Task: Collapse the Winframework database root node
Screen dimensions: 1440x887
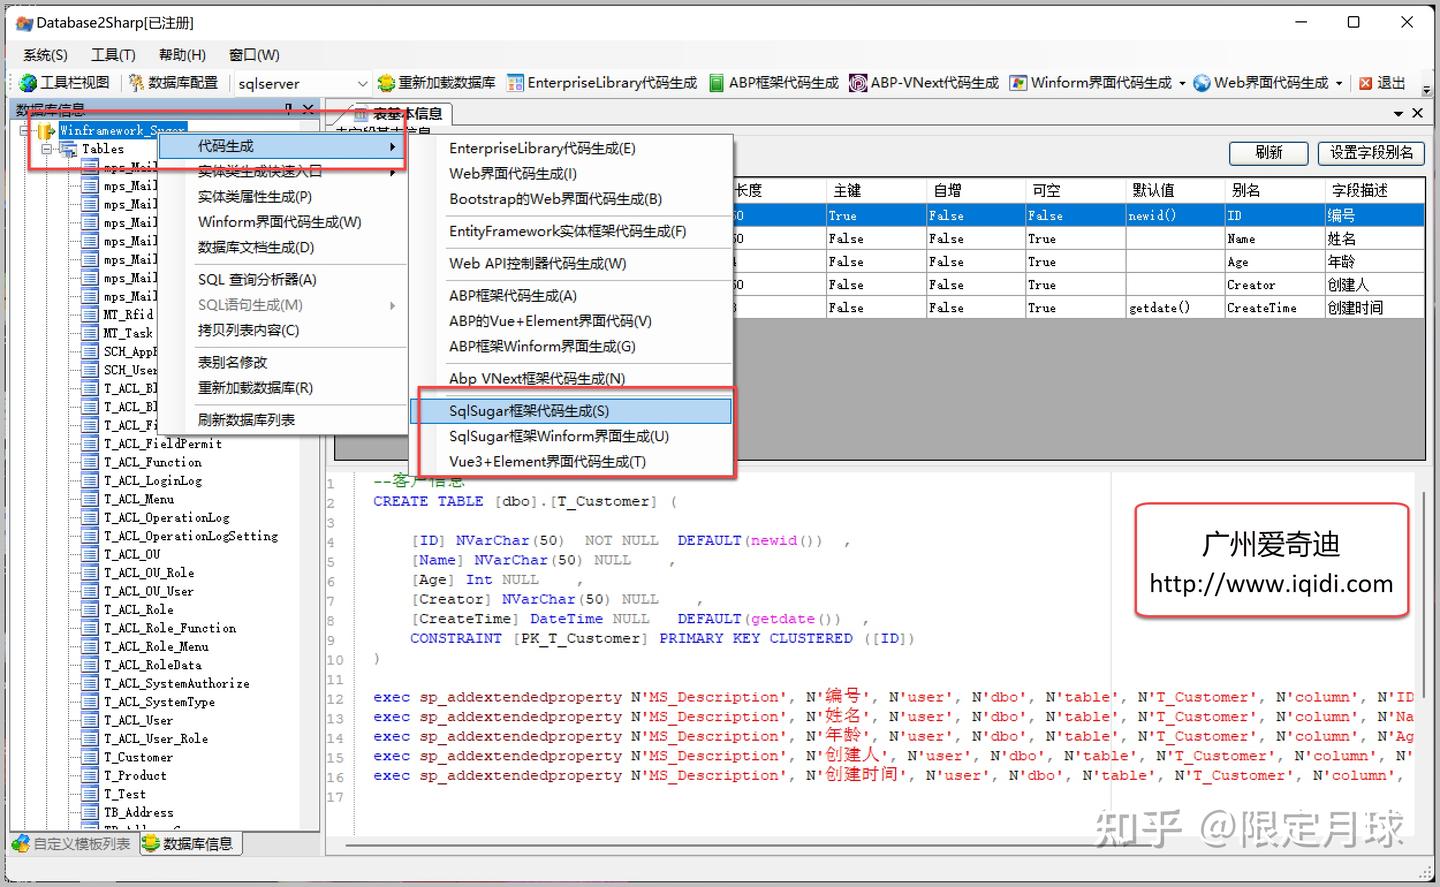Action: (x=25, y=131)
